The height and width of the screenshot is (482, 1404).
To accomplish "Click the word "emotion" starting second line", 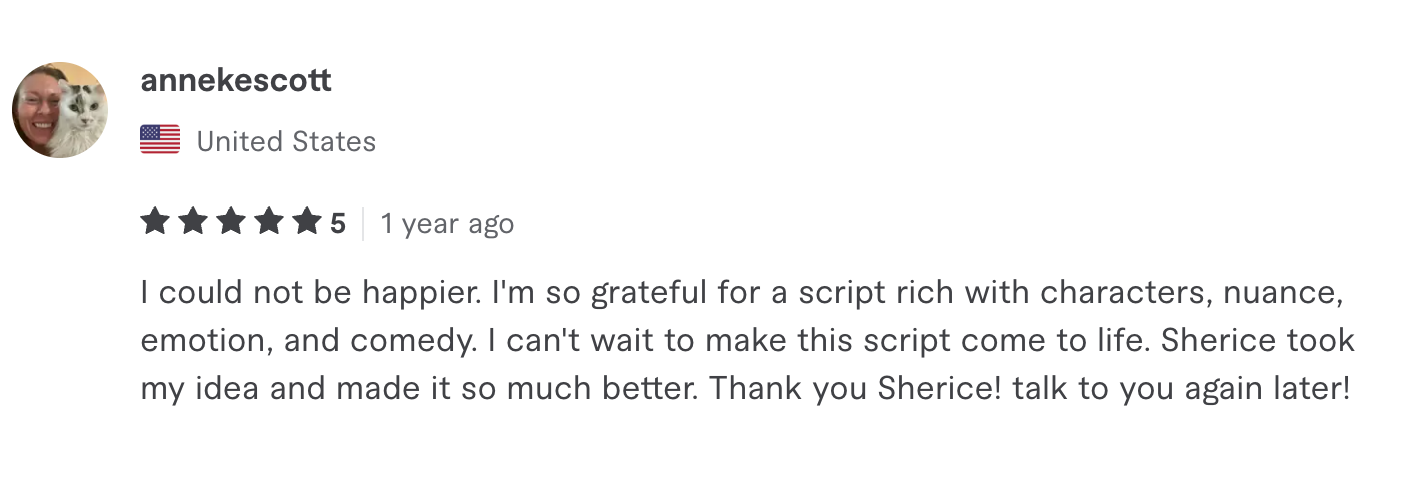I will click(x=203, y=341).
